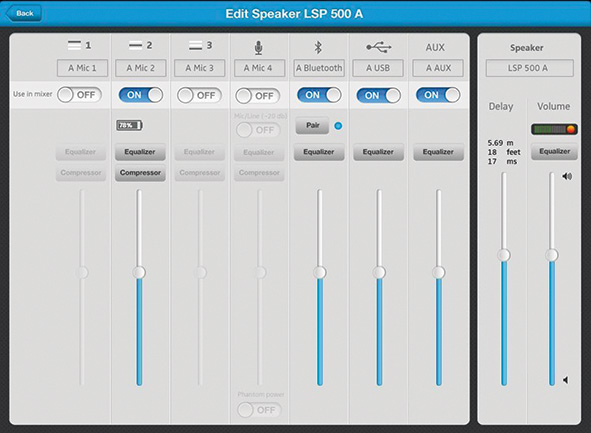Click the Pair button for Bluetooth

312,125
